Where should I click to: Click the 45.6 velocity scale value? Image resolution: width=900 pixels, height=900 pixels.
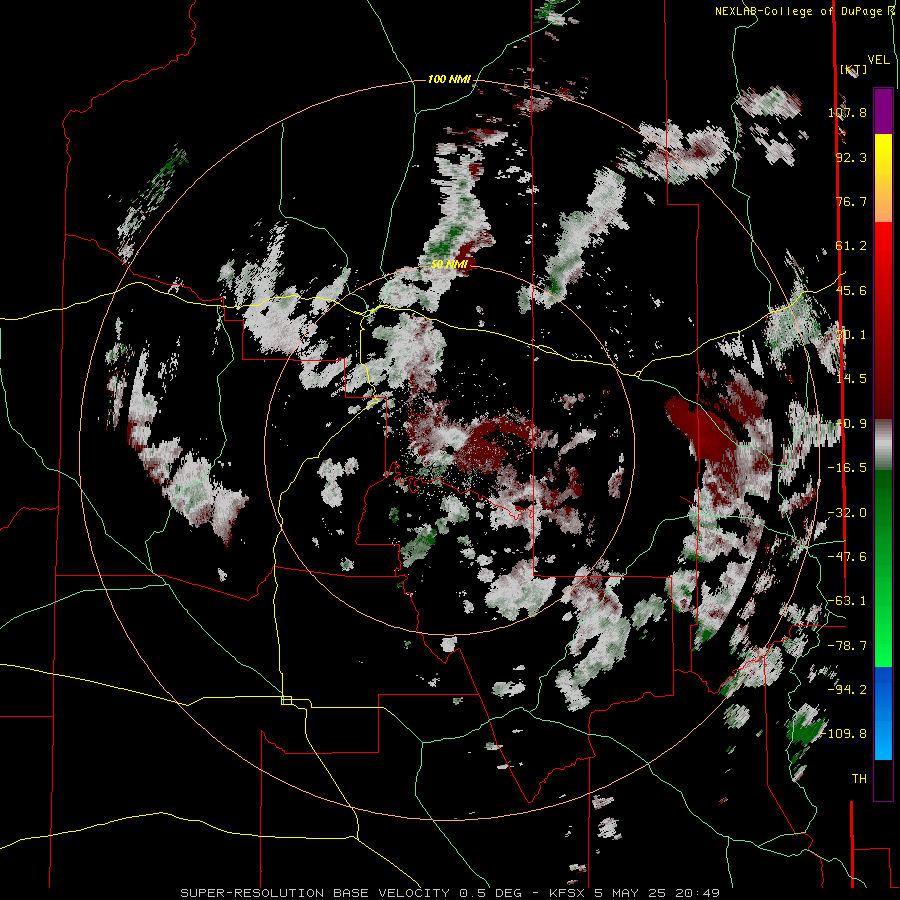pyautogui.click(x=851, y=290)
